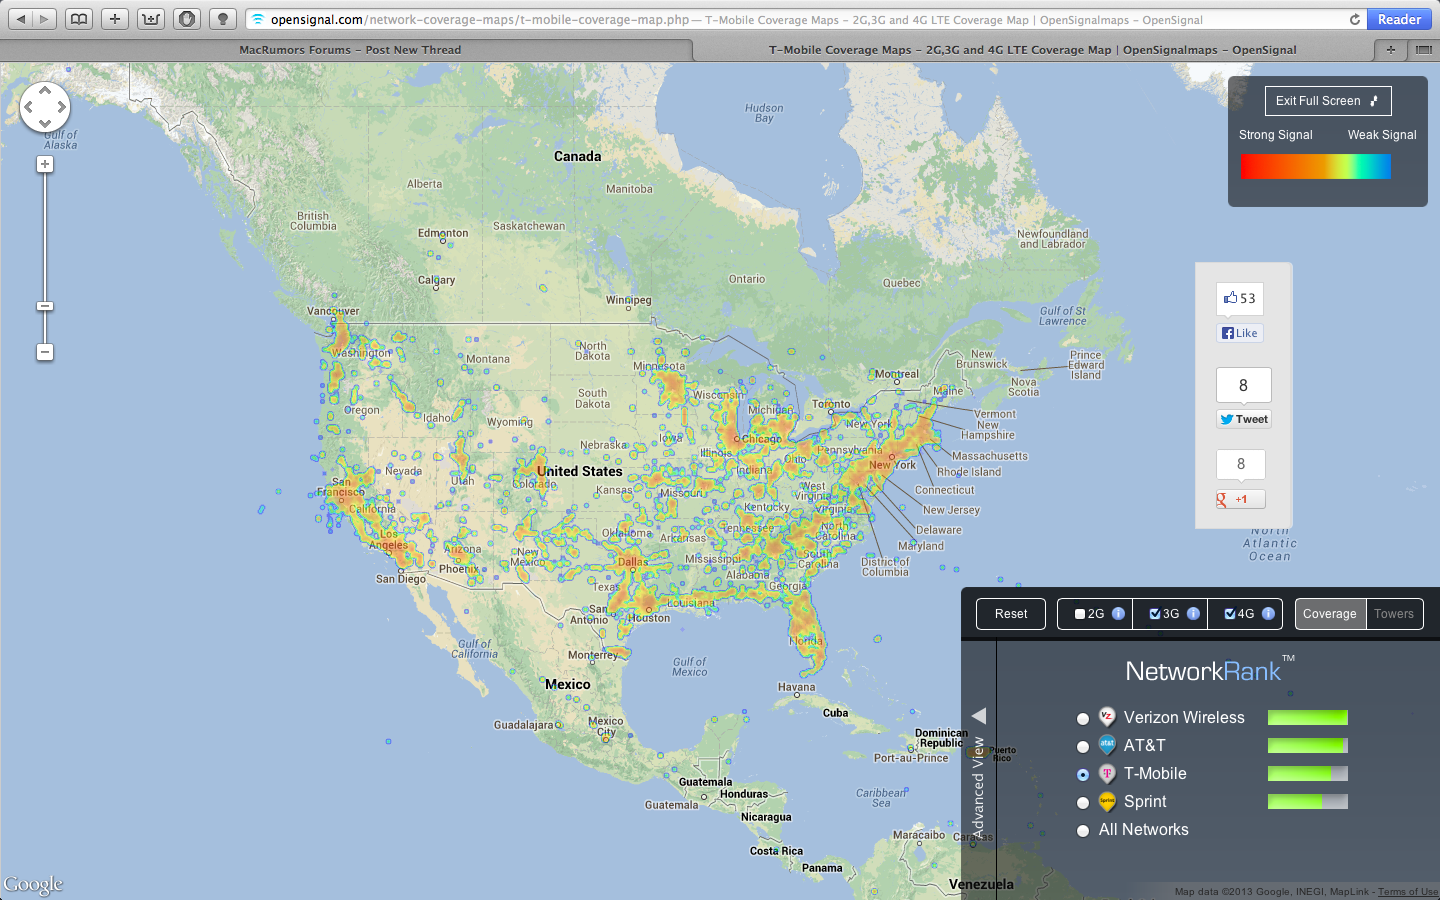Image resolution: width=1440 pixels, height=900 pixels.
Task: Click the Verizon Wireless rank bar
Action: 1308,717
